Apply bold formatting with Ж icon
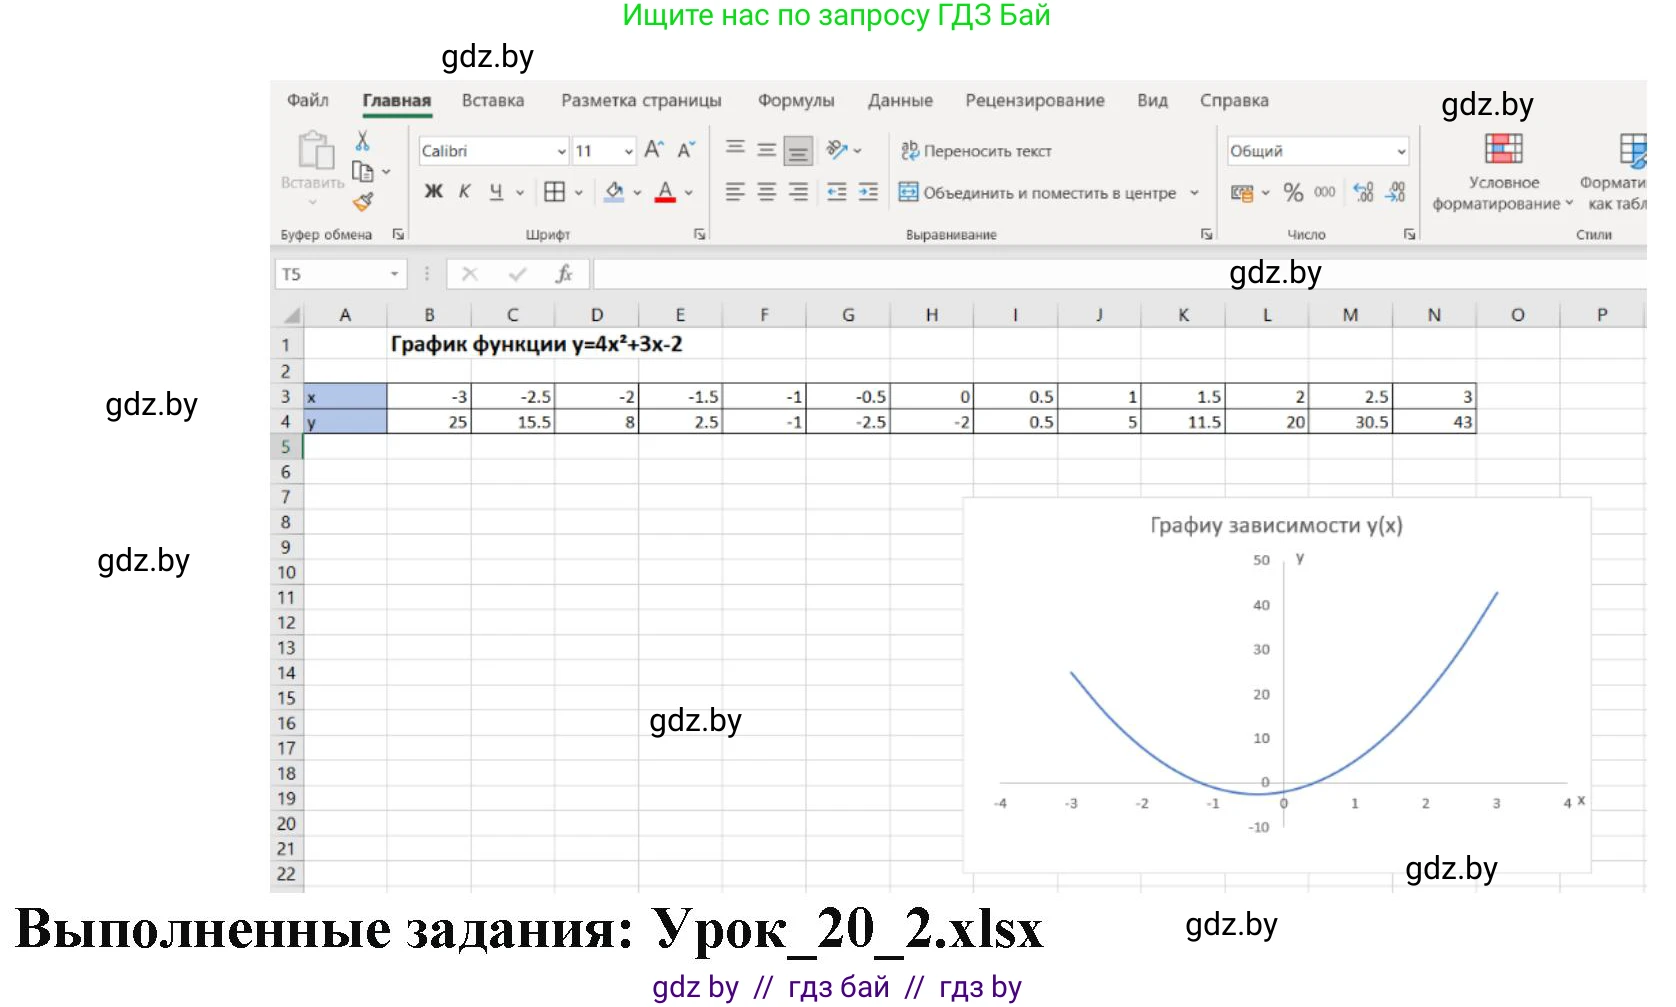Screen dimensions: 1676x1007 434,191
